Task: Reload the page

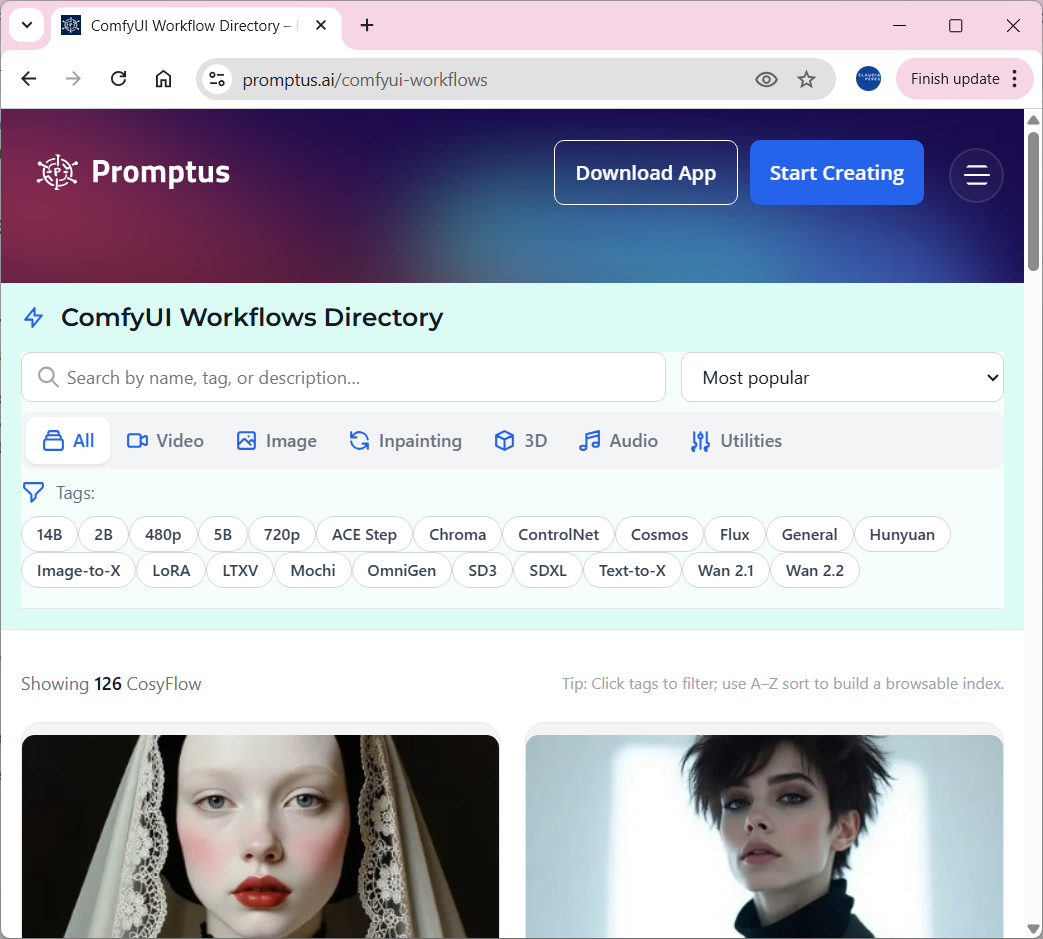Action: (x=118, y=79)
